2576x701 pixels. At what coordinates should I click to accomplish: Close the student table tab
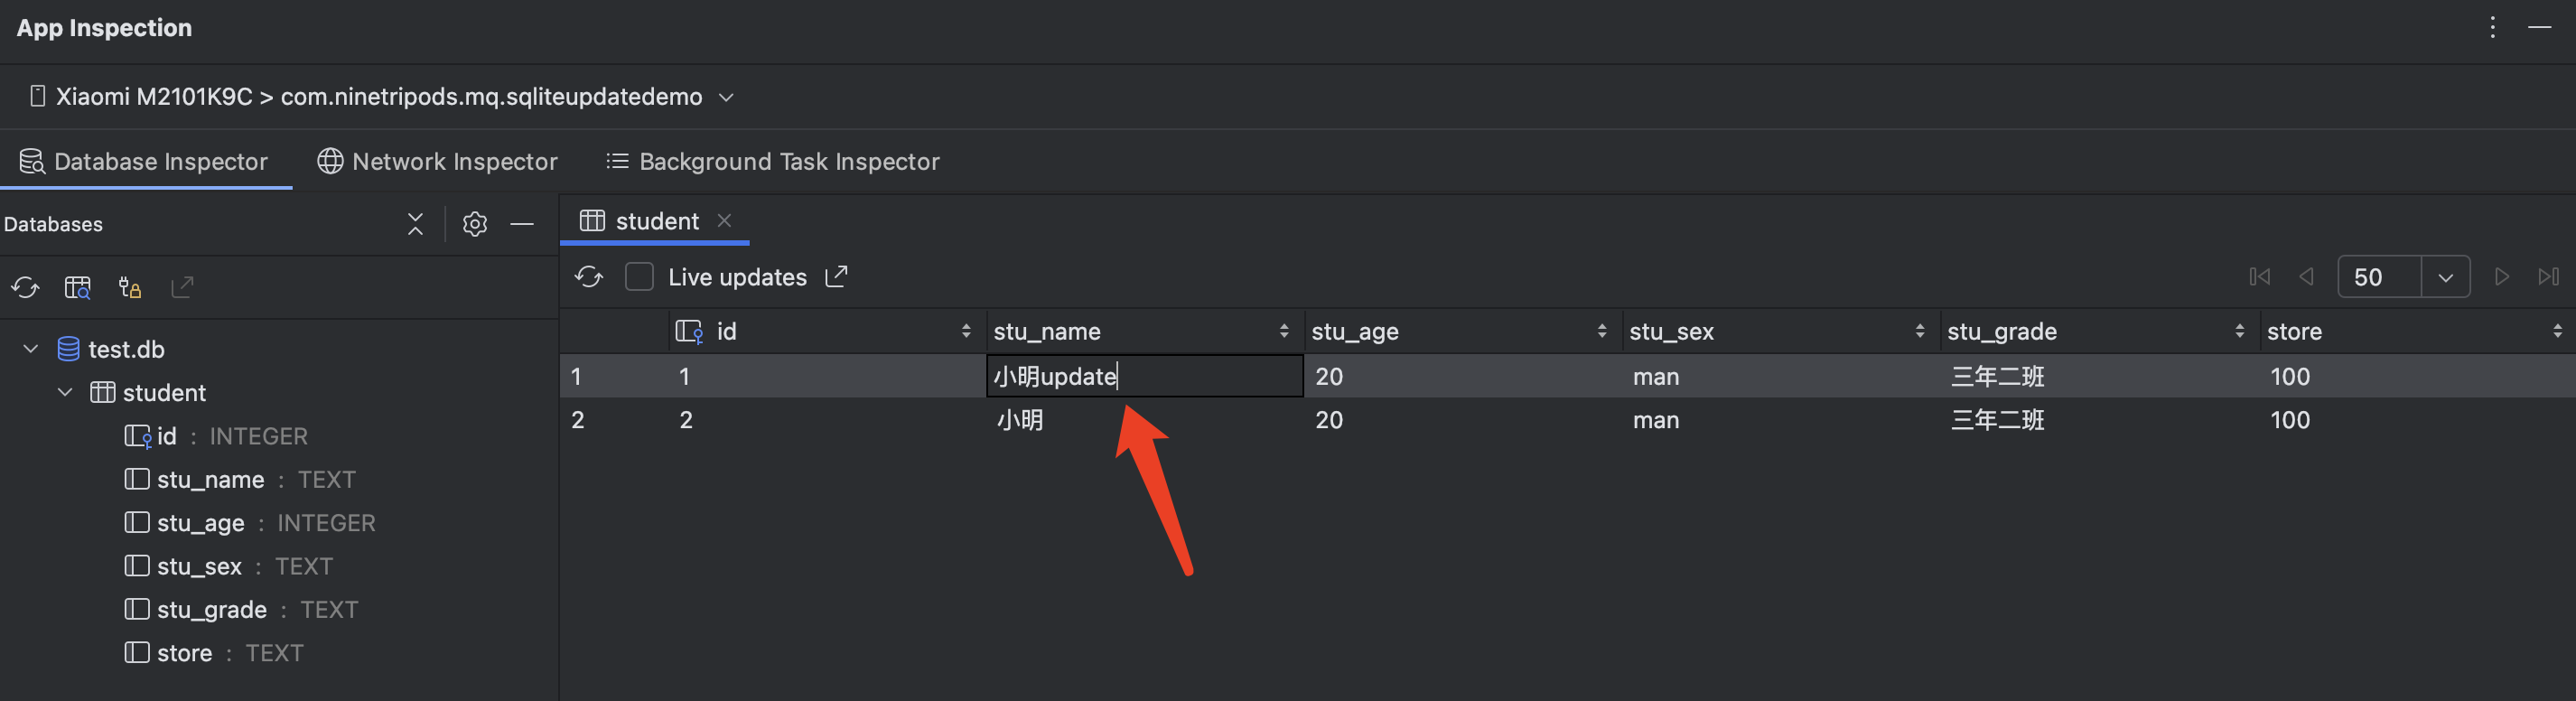[x=724, y=221]
